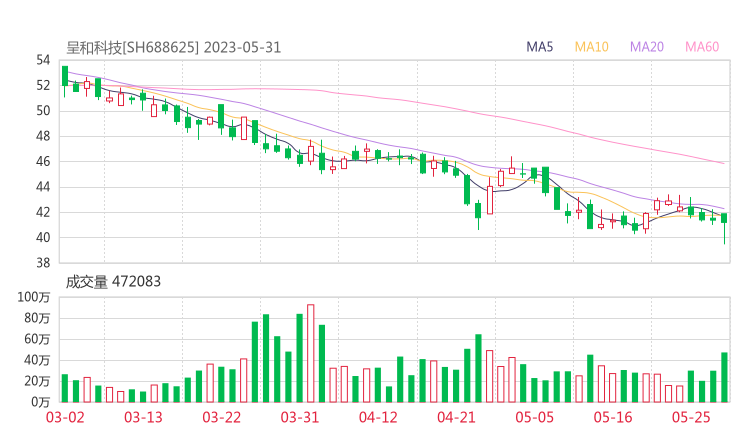Select the 50 price axis label
The width and height of the screenshot is (740, 440).
click(43, 111)
